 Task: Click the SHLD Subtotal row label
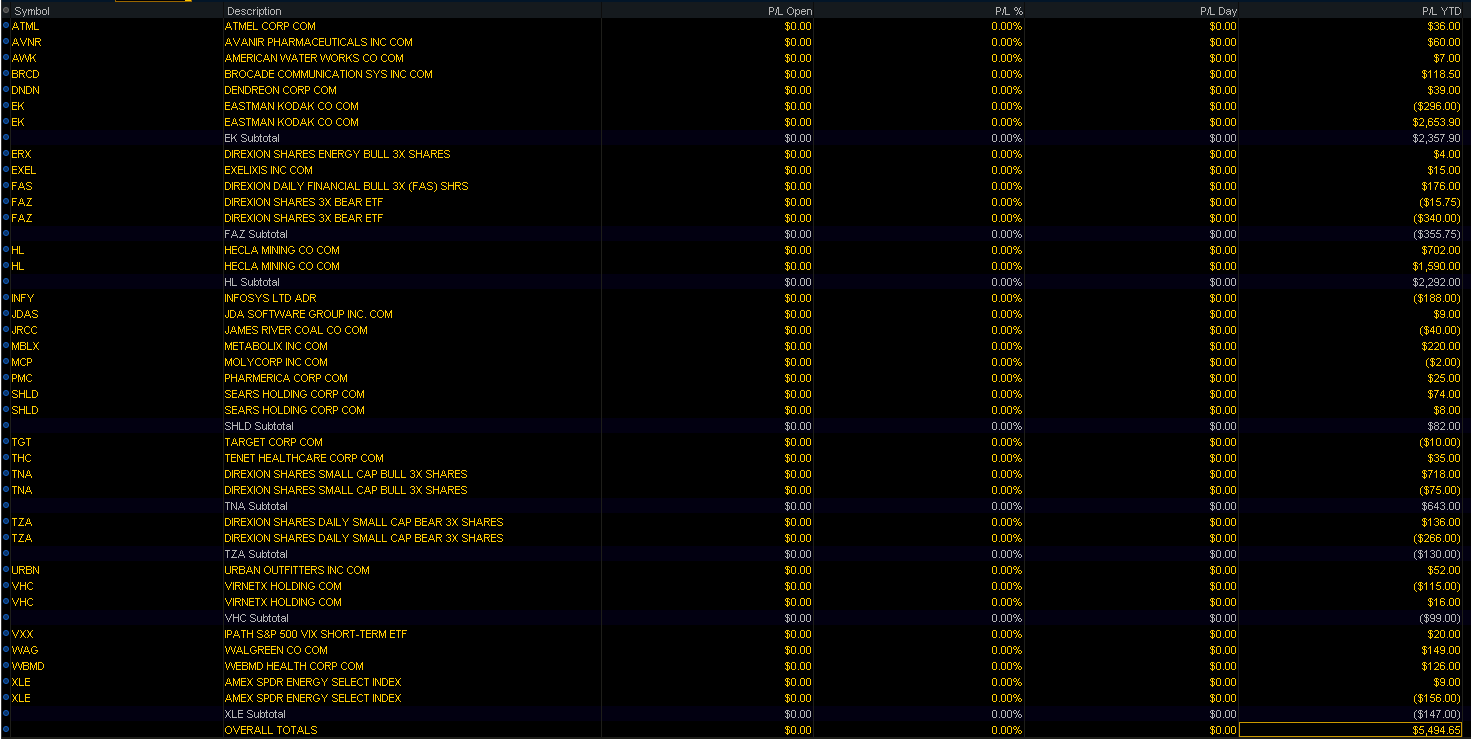(258, 426)
